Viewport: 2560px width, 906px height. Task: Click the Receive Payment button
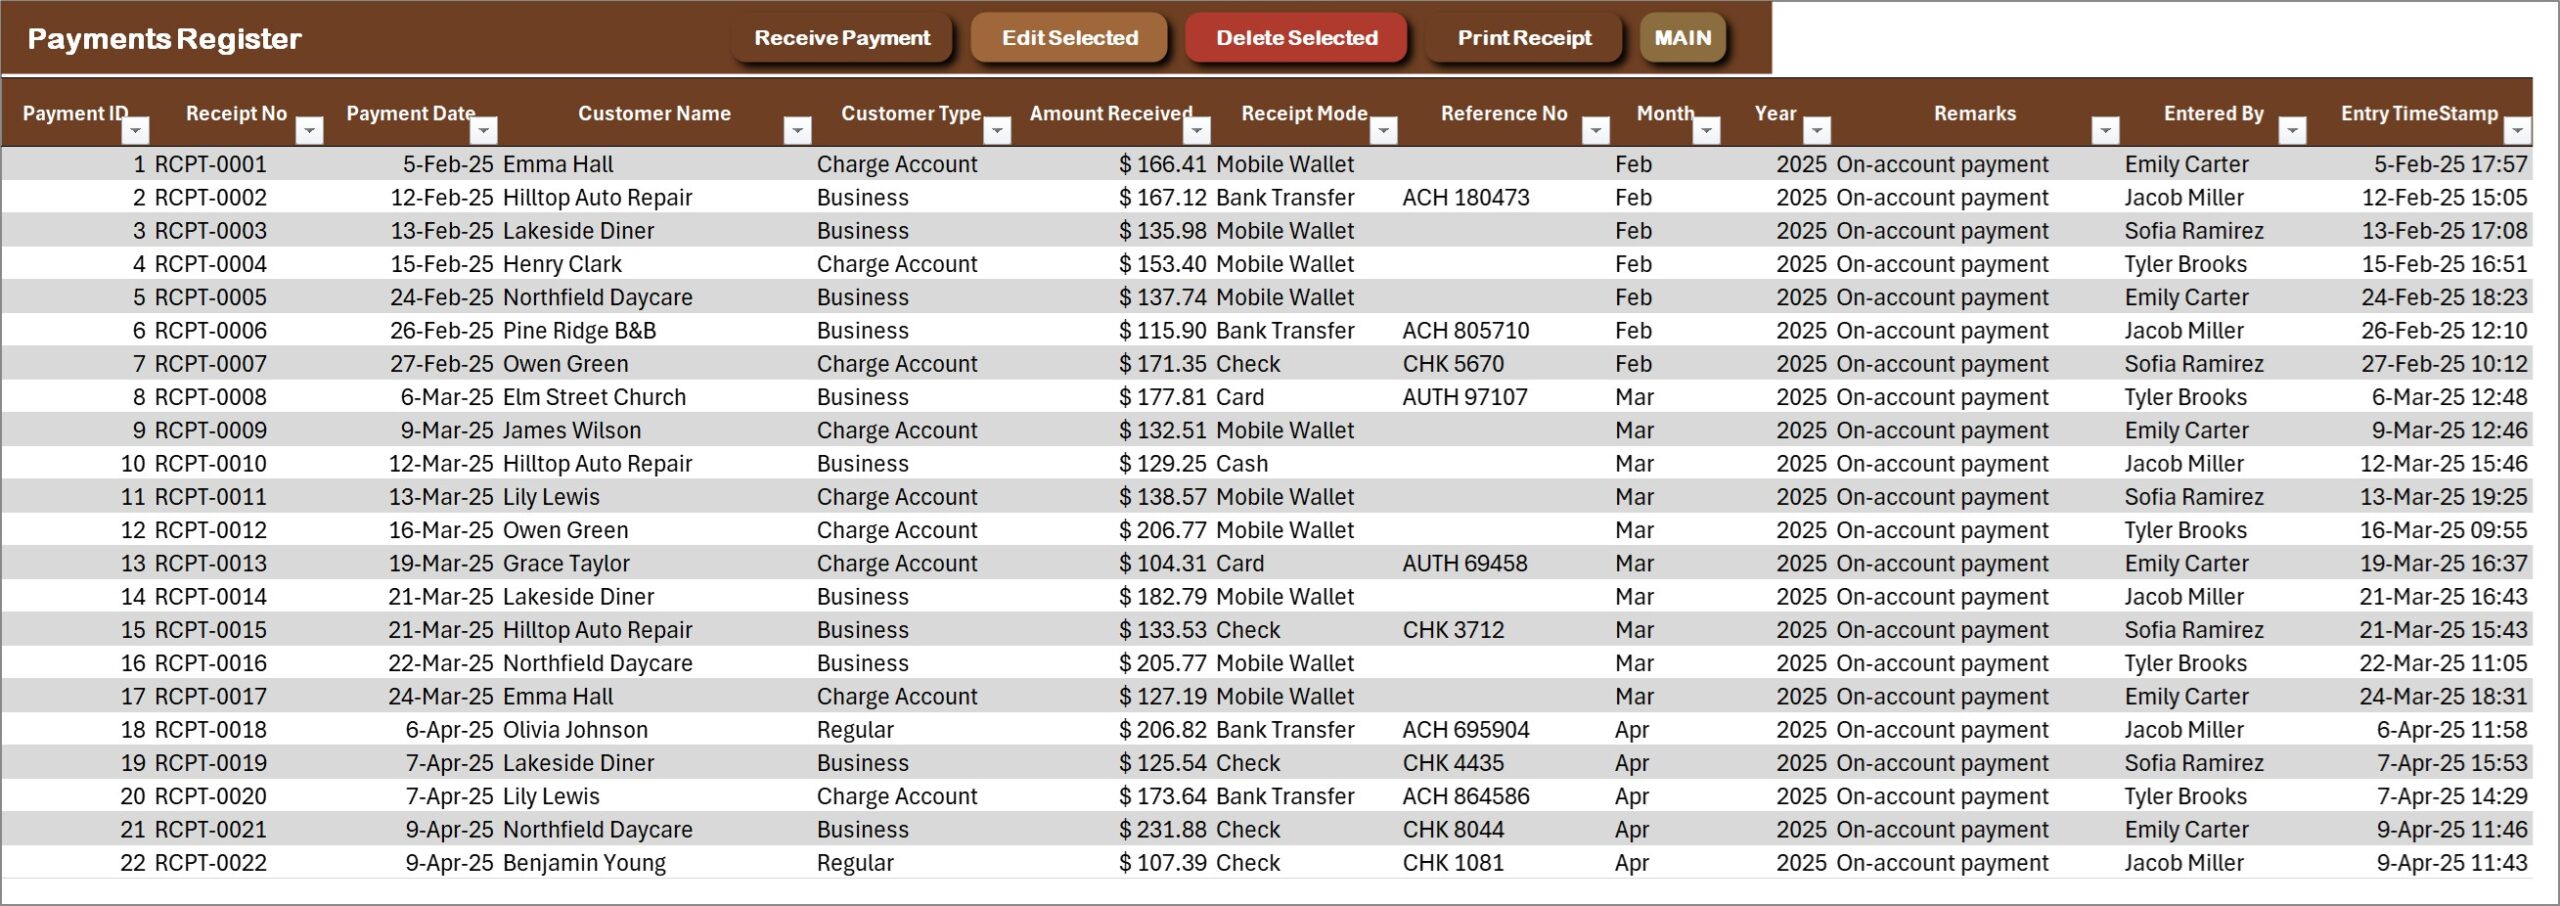(842, 38)
